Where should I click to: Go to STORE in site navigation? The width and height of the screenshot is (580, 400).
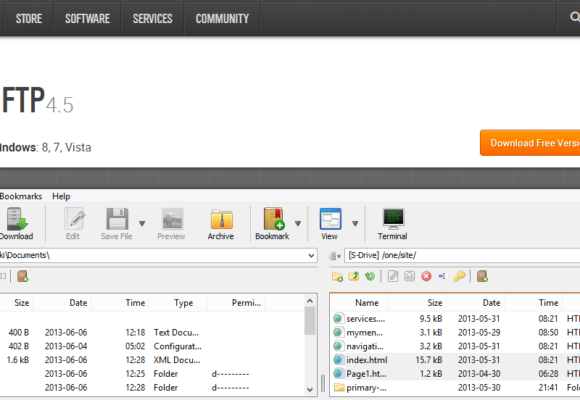[29, 19]
